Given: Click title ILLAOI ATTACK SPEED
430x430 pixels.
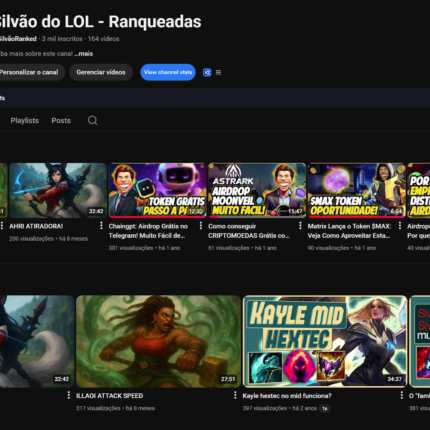Looking at the screenshot, I should [109, 396].
